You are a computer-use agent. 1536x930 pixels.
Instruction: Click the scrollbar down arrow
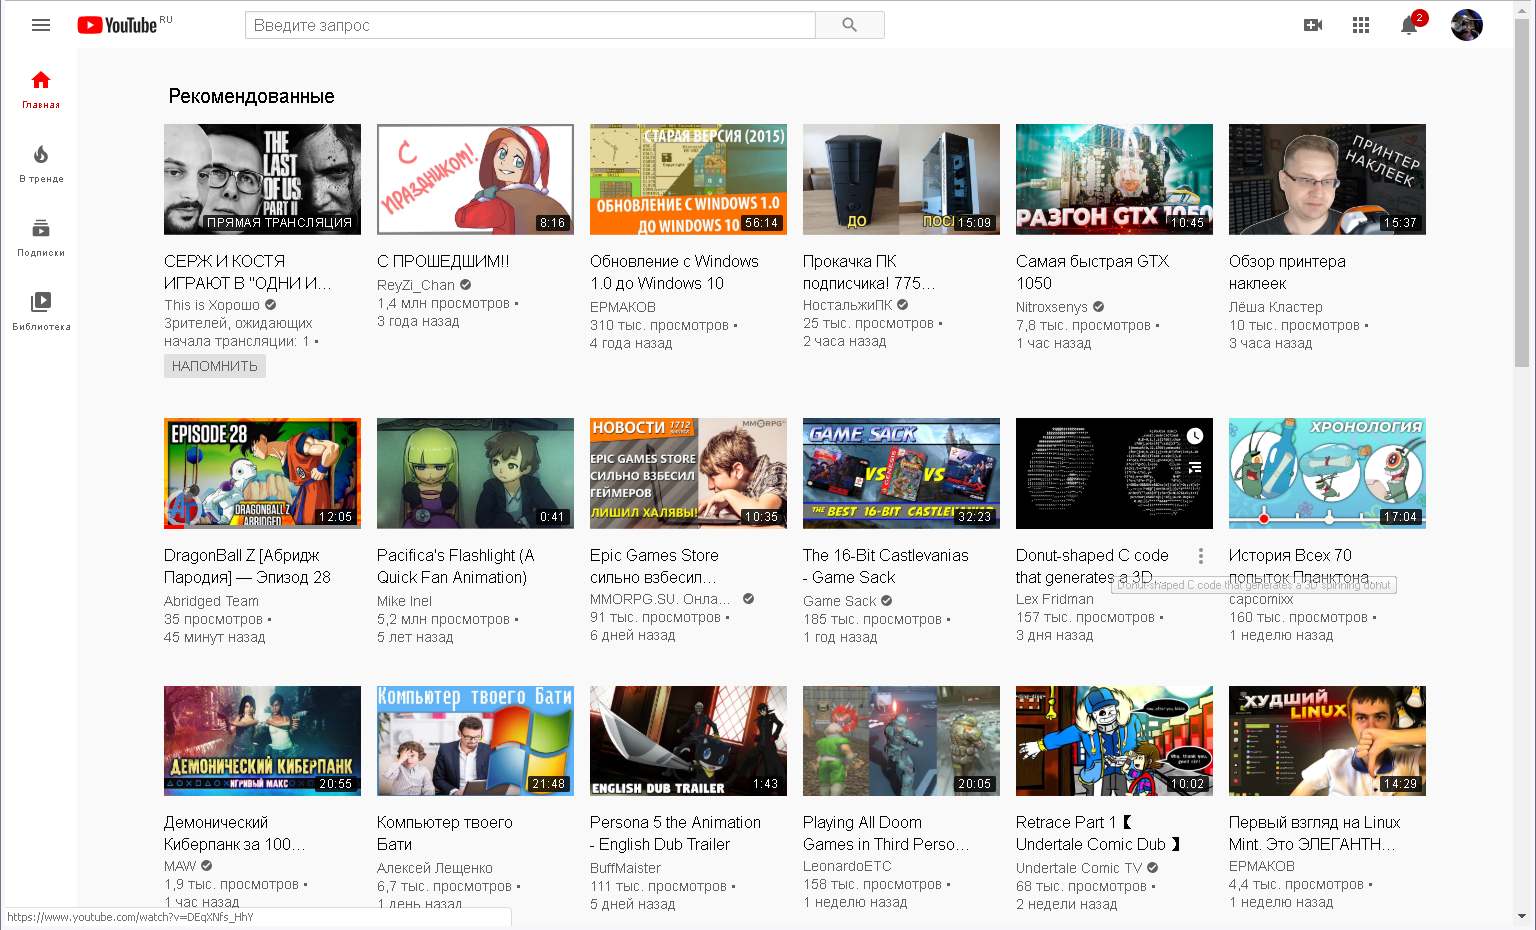(x=1522, y=916)
